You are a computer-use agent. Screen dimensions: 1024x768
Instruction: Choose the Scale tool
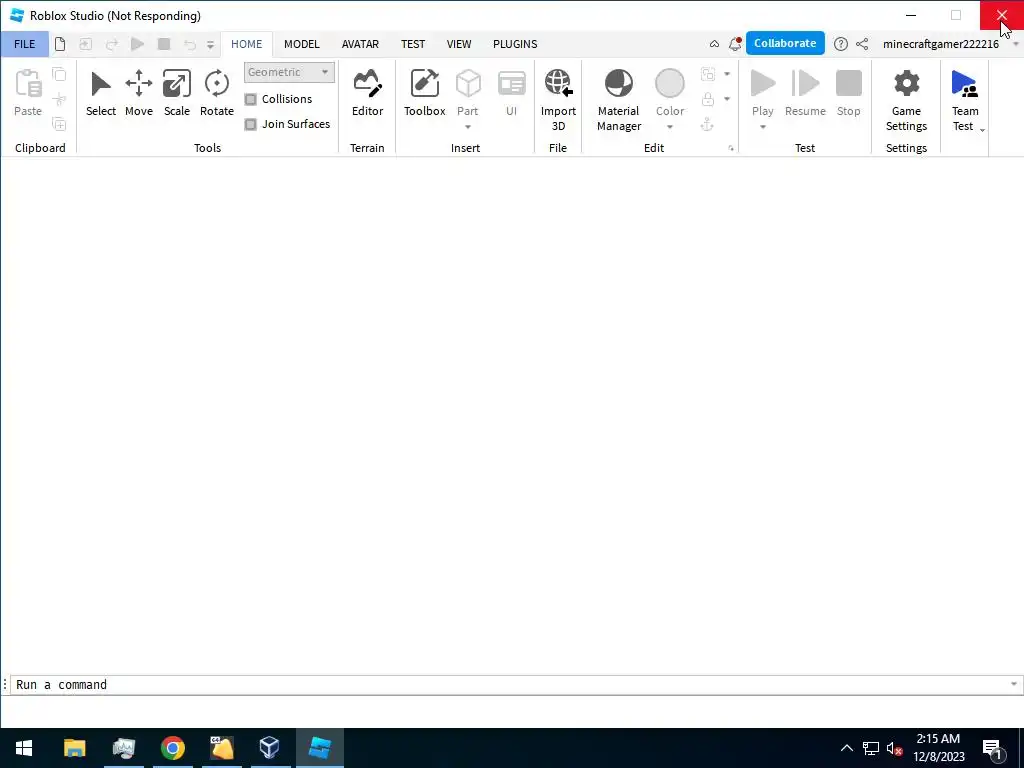(x=176, y=93)
